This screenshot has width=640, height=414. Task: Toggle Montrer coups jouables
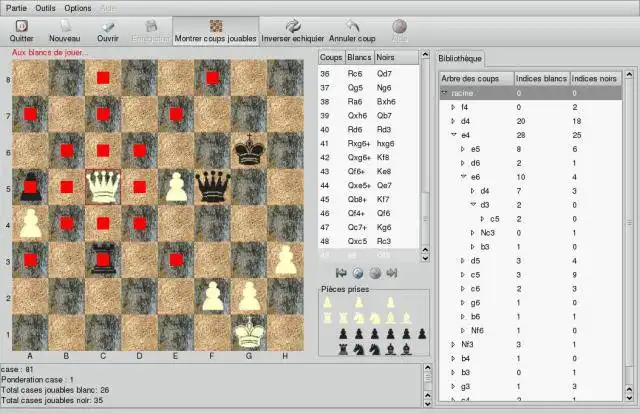[x=216, y=31]
